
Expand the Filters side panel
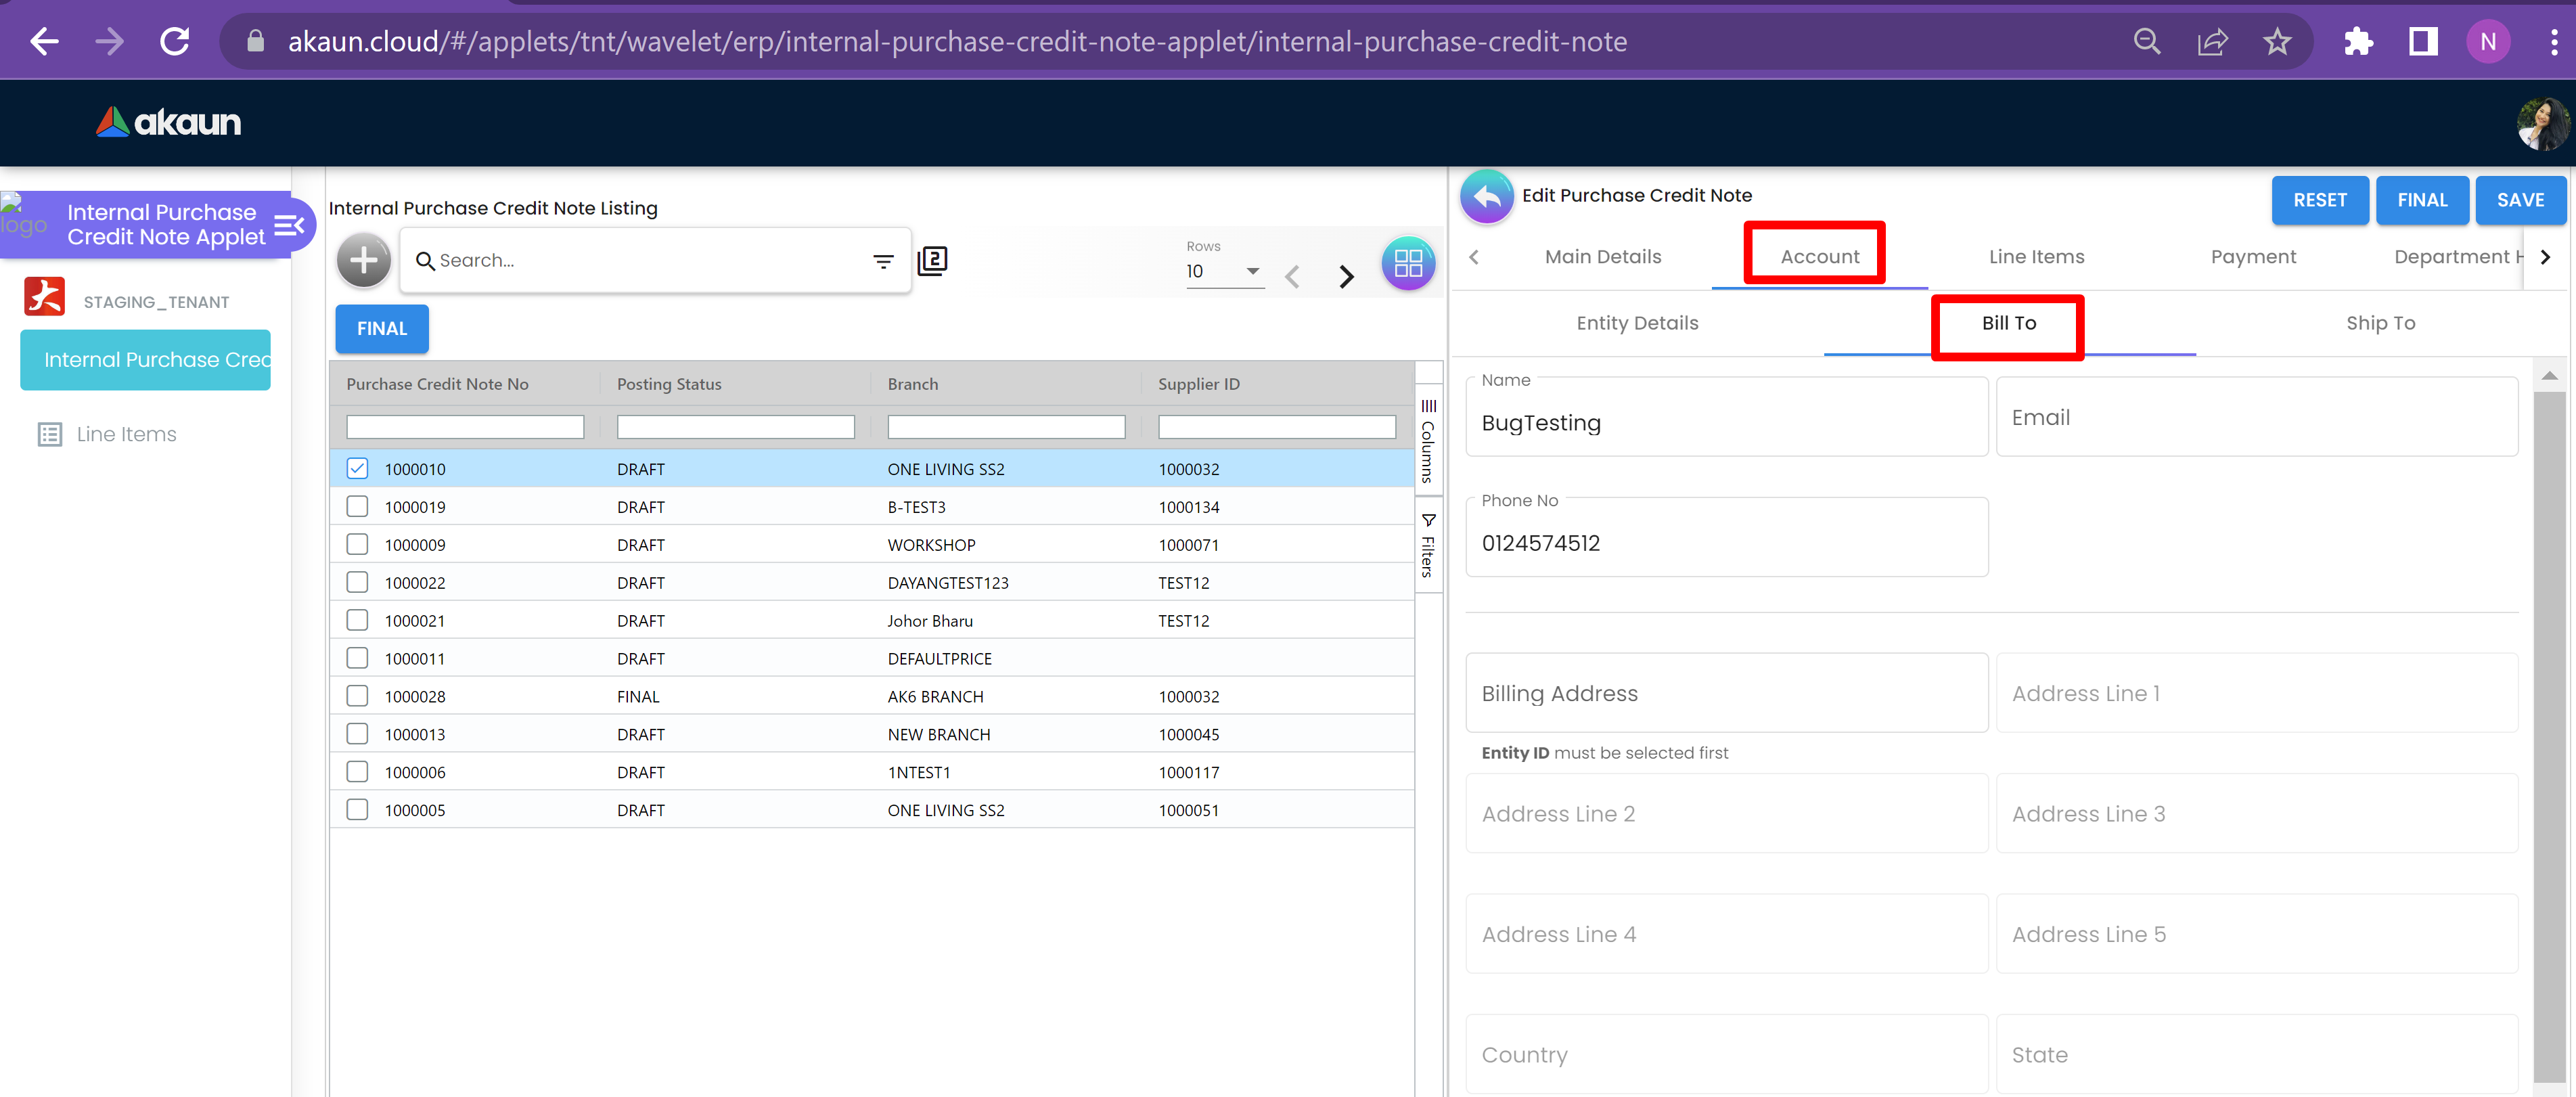(x=1428, y=545)
